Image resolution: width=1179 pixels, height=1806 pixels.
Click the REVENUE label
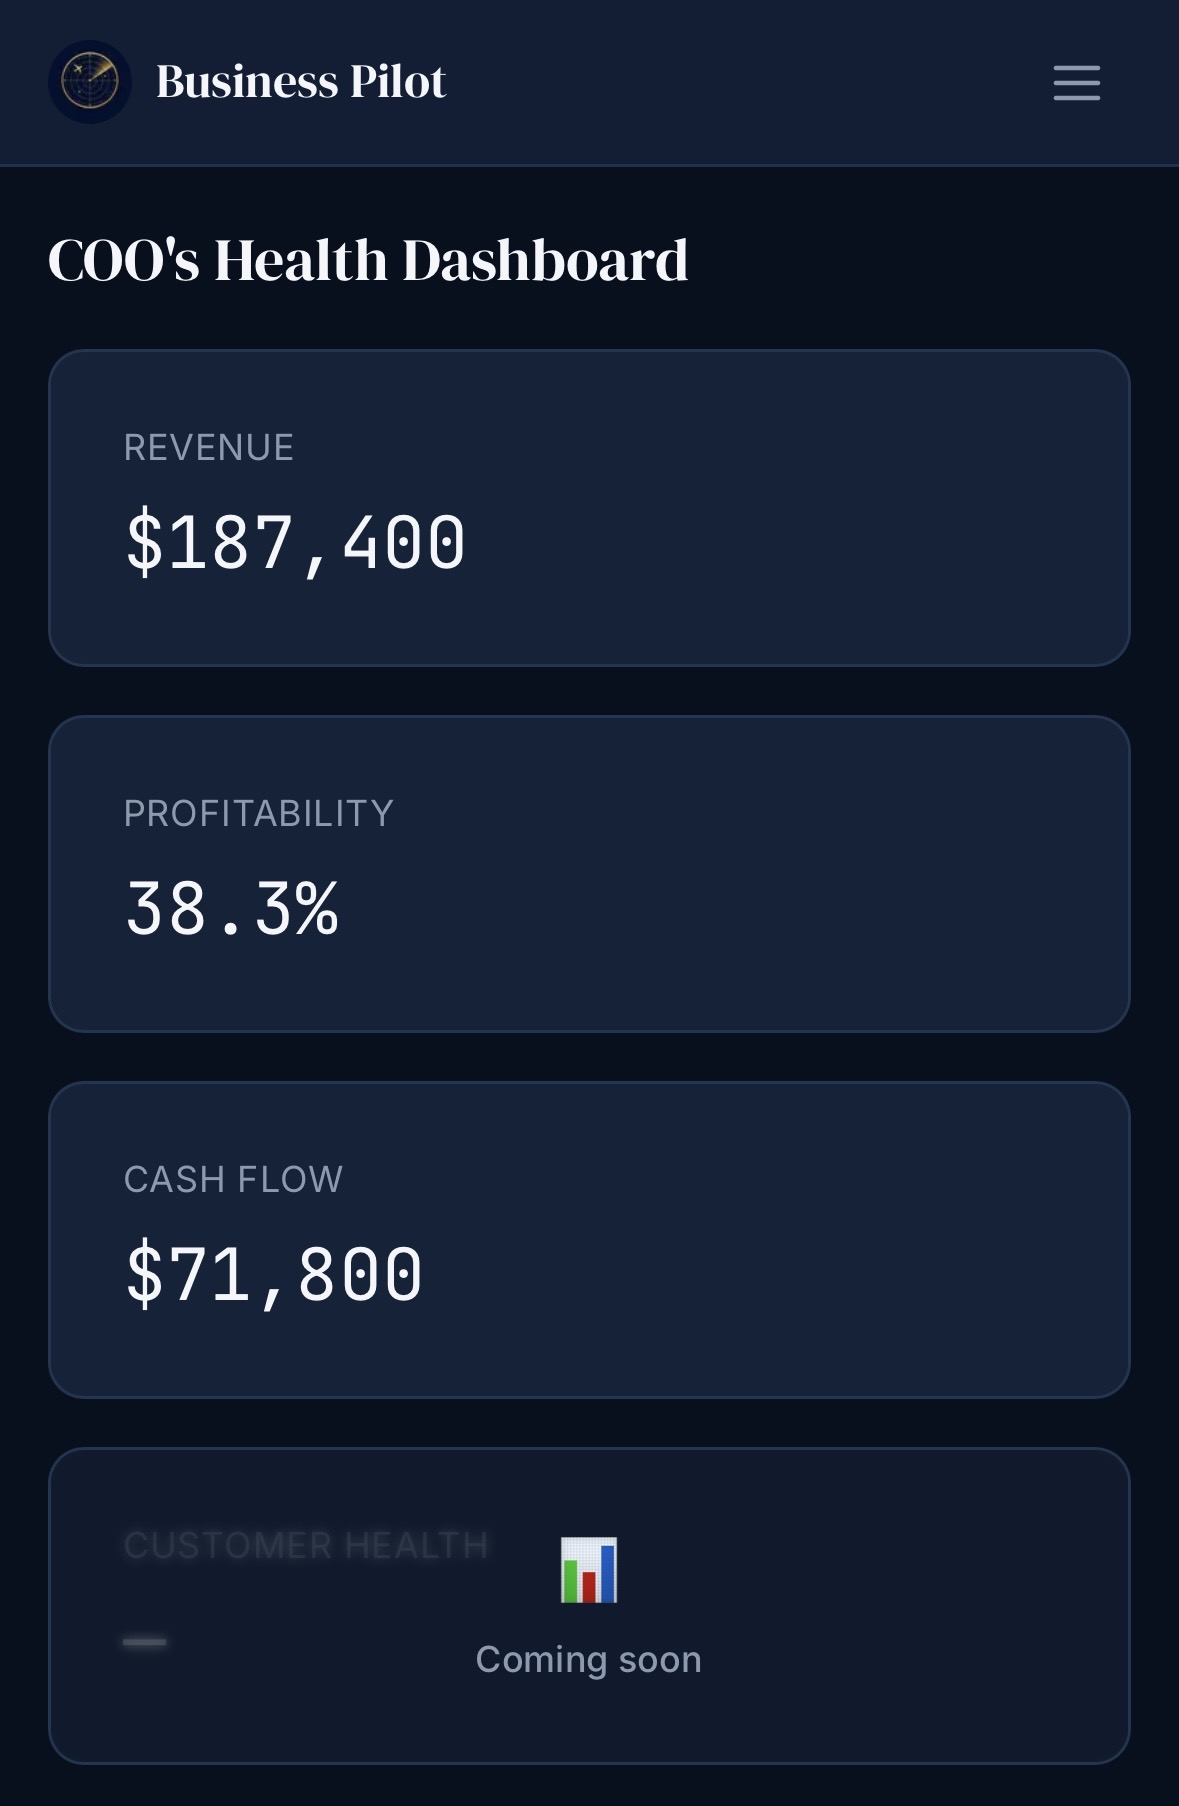[x=209, y=448]
